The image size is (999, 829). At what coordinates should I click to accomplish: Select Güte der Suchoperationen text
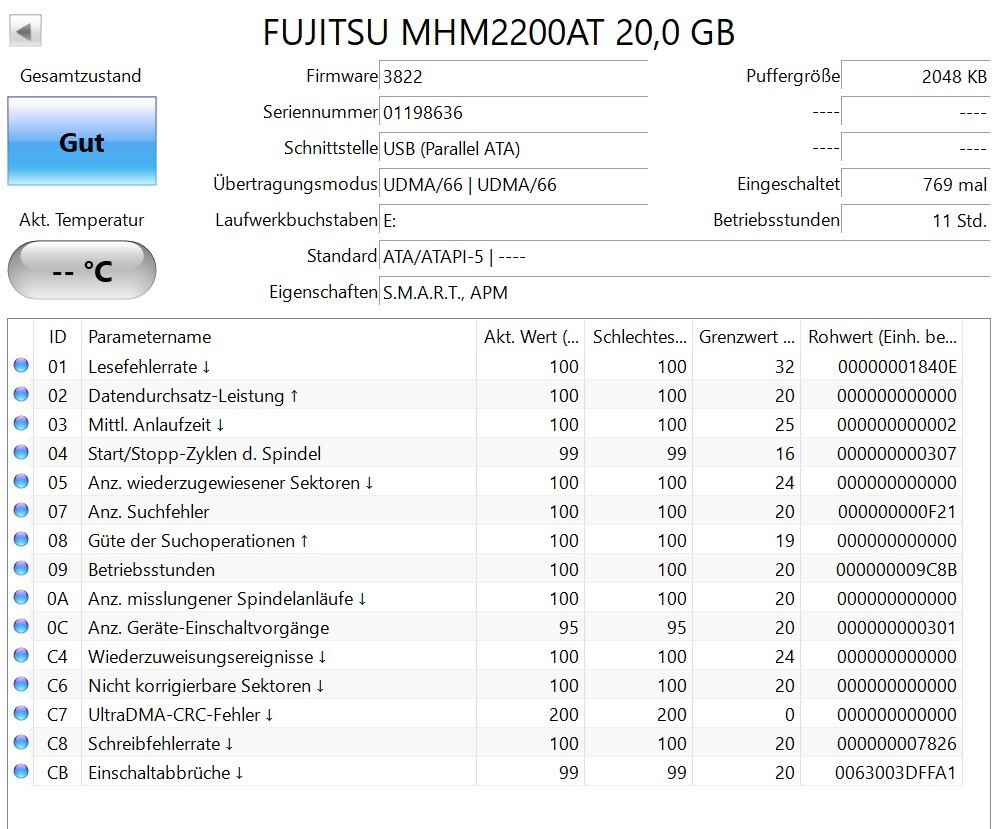198,540
